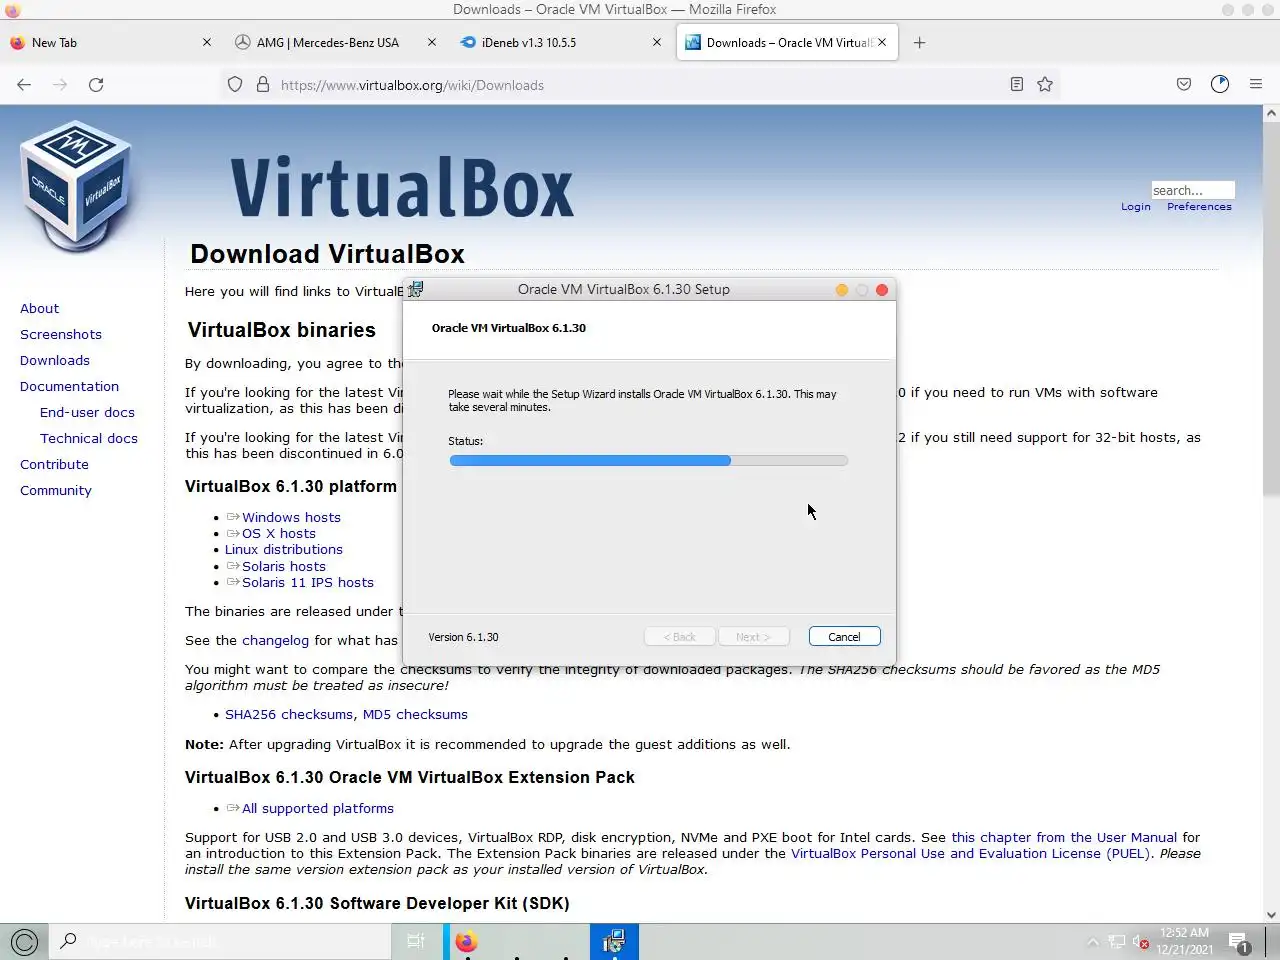Open the Firefox hamburger menu
Viewport: 1280px width, 960px height.
(1256, 85)
